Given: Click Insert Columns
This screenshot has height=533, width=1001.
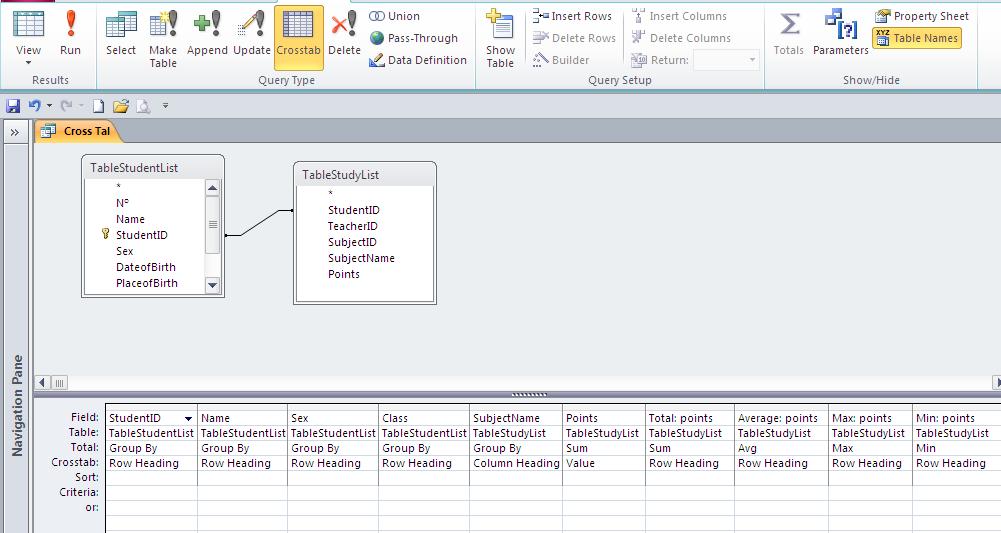Looking at the screenshot, I should (679, 16).
